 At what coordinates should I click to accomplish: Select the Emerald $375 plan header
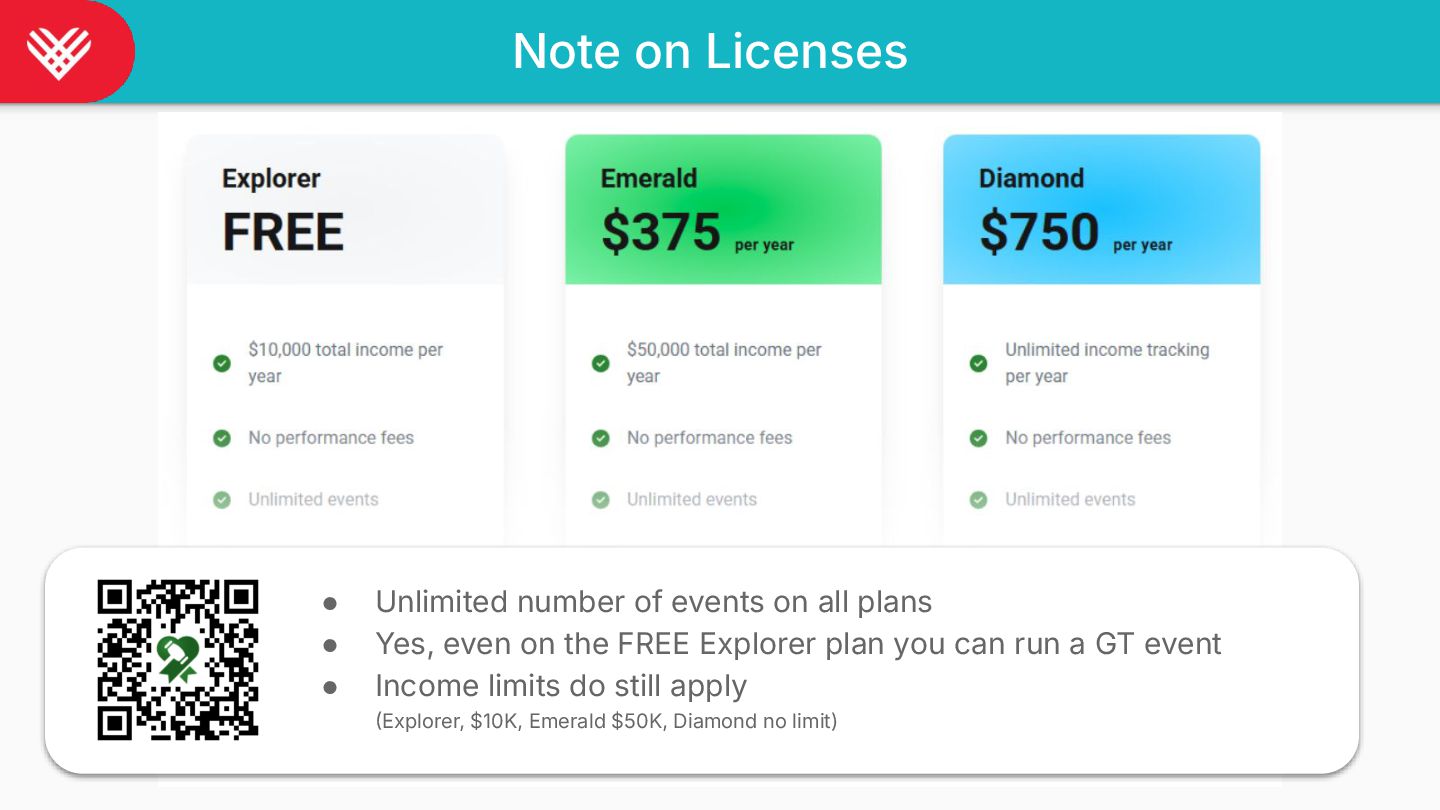click(723, 210)
